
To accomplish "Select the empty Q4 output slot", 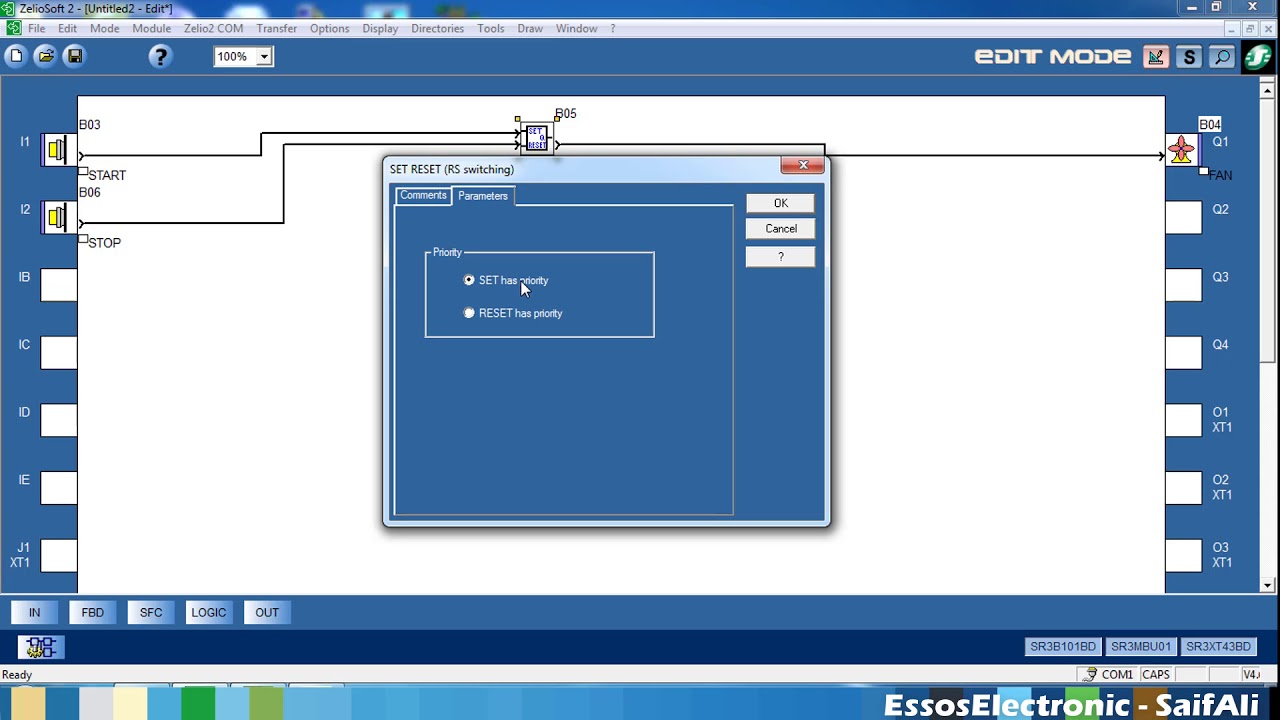I will [1183, 353].
